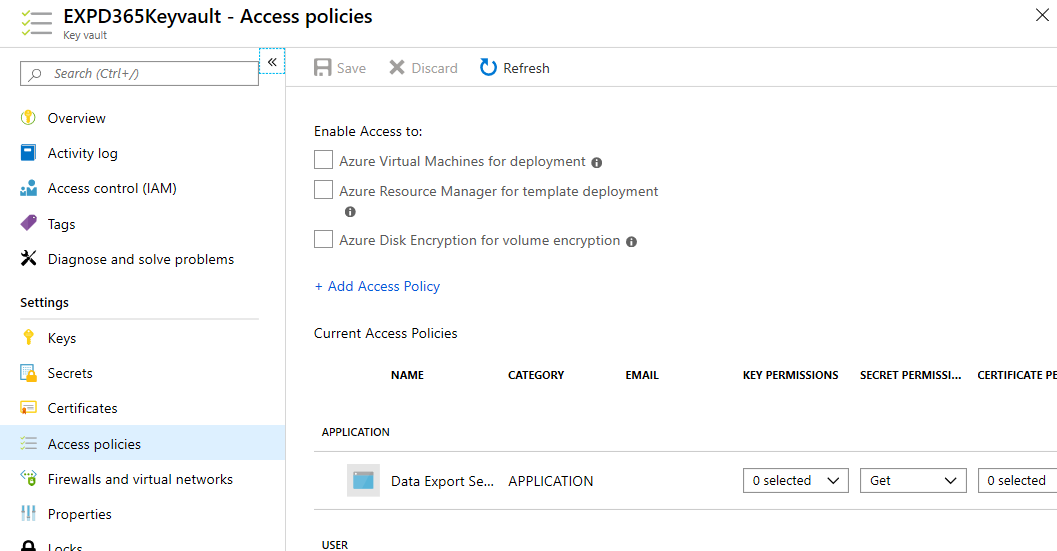Click the Refresh icon in toolbar
The height and width of the screenshot is (551, 1057).
tap(488, 68)
